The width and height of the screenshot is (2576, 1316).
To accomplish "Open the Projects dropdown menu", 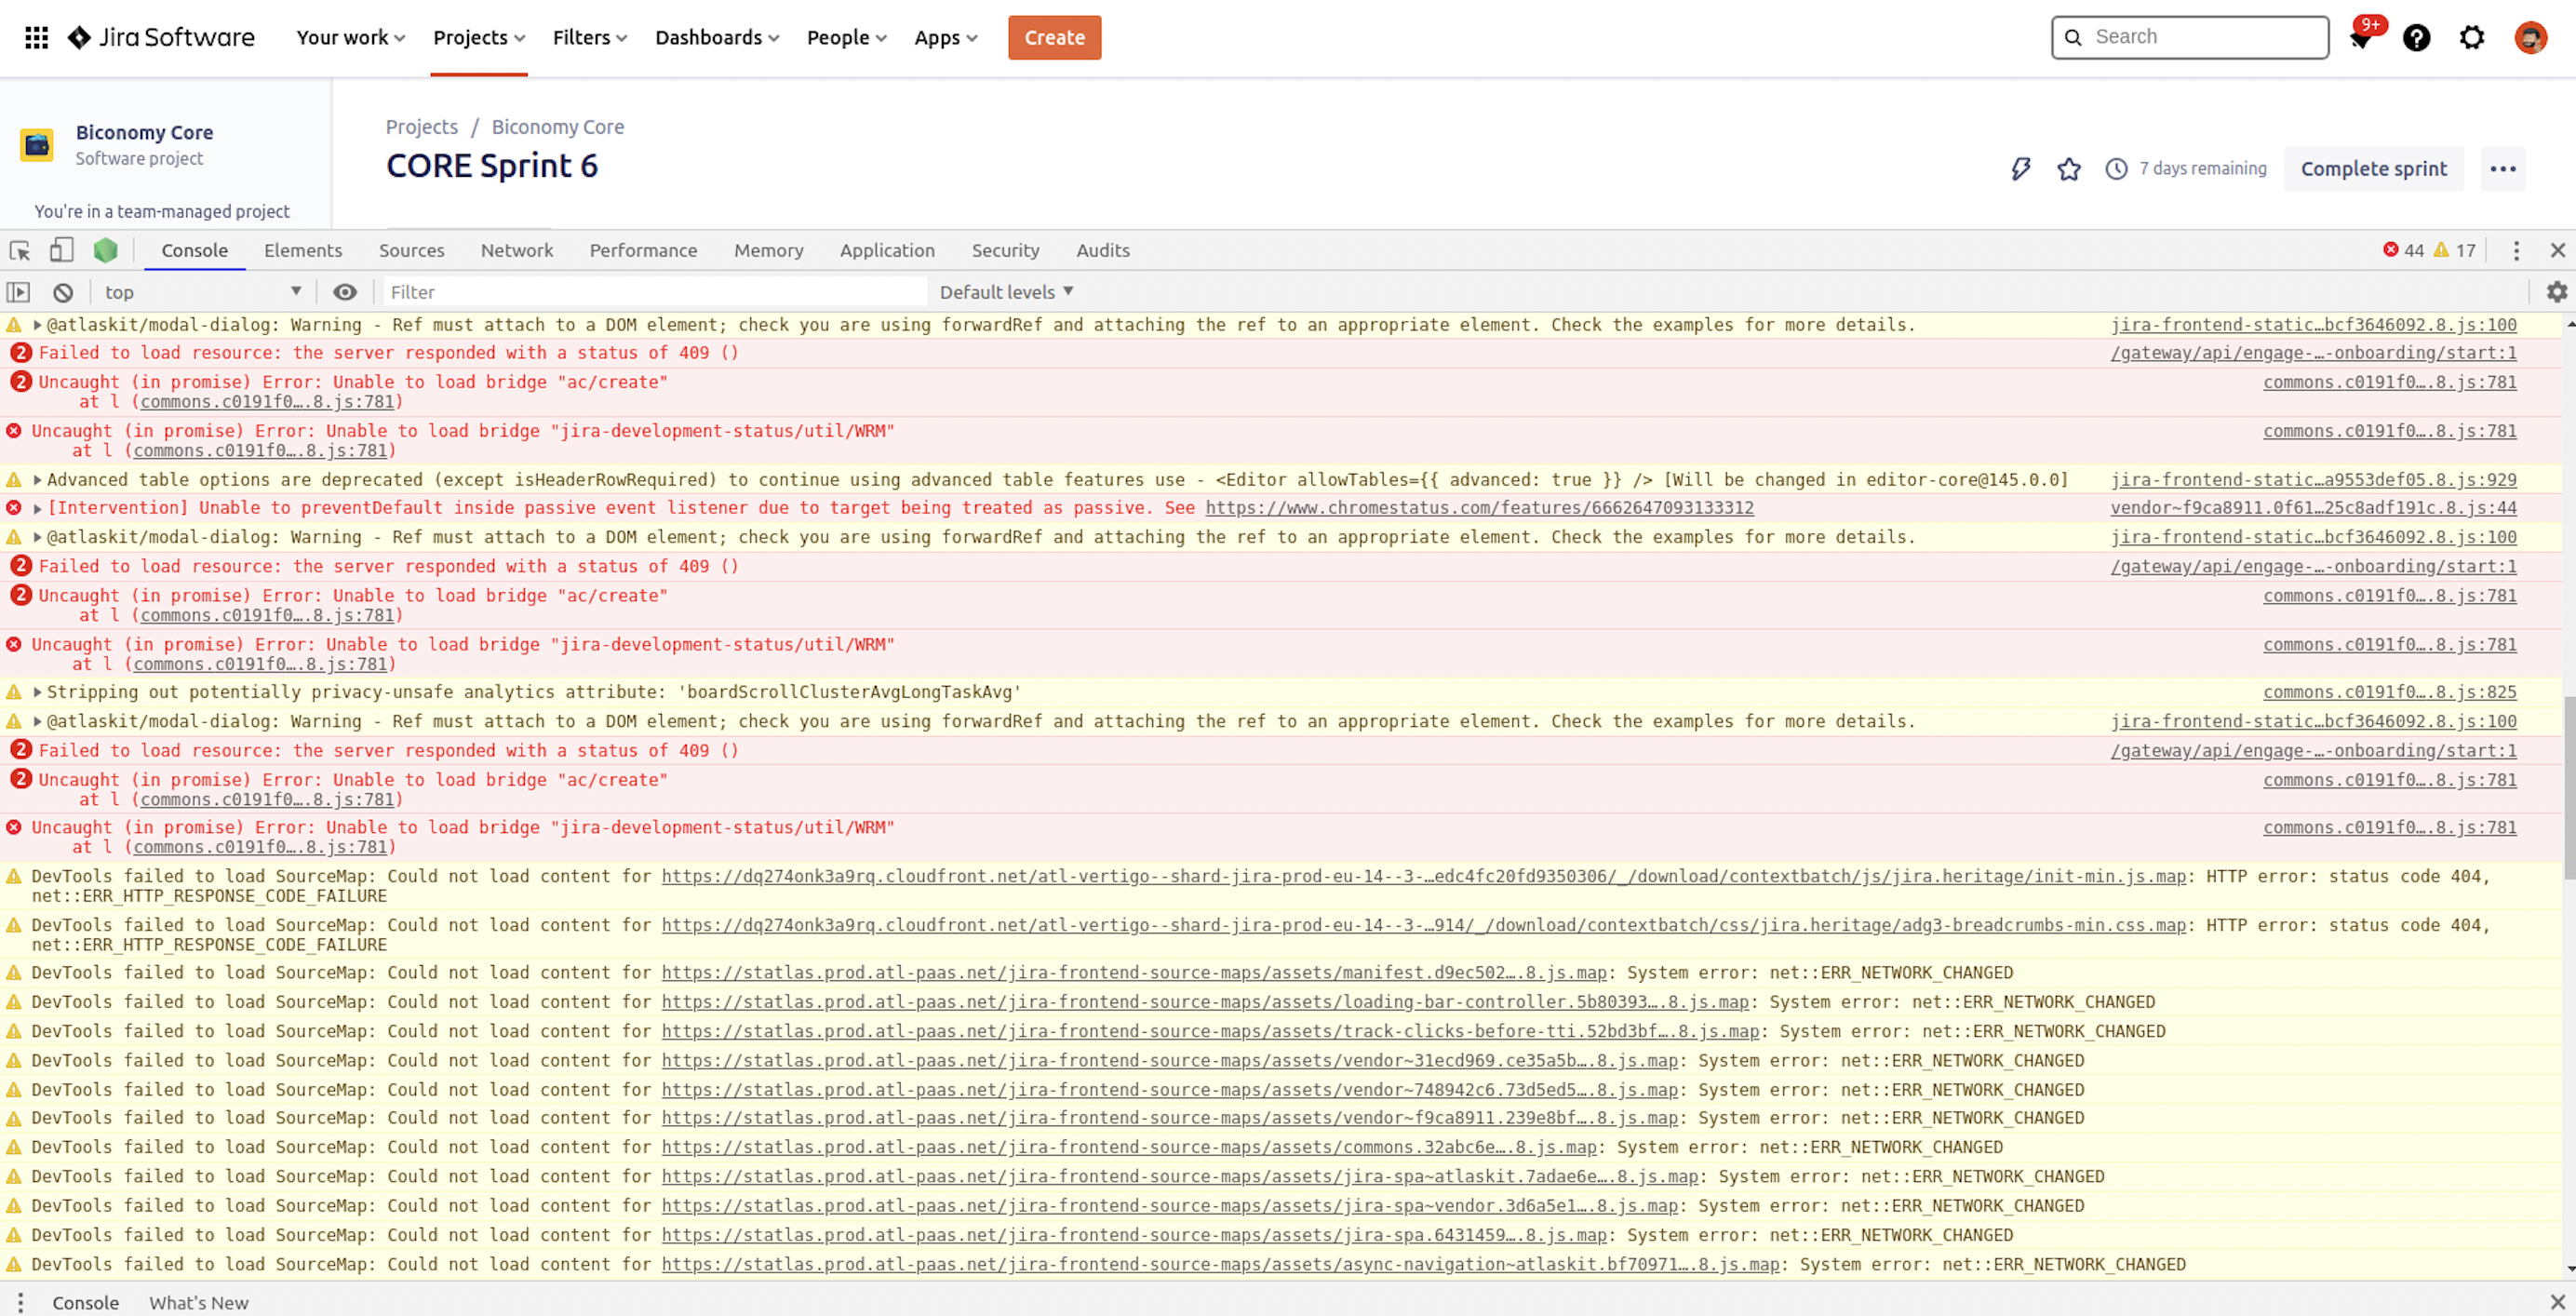I will point(479,38).
